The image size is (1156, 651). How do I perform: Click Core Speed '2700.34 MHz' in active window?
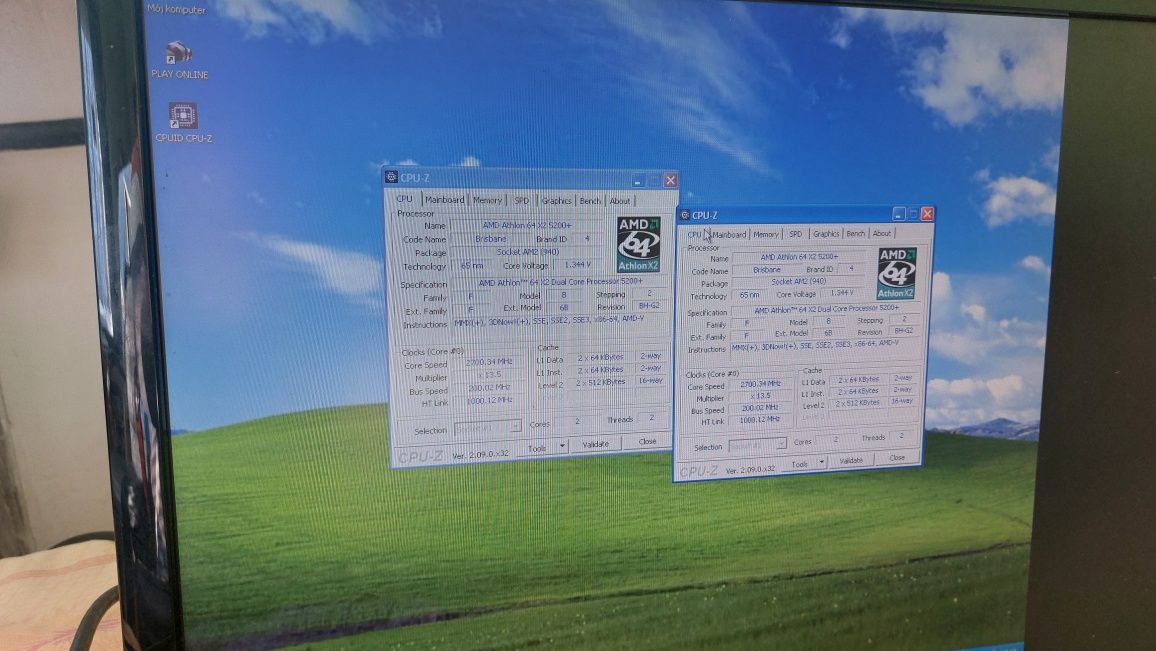click(x=759, y=384)
